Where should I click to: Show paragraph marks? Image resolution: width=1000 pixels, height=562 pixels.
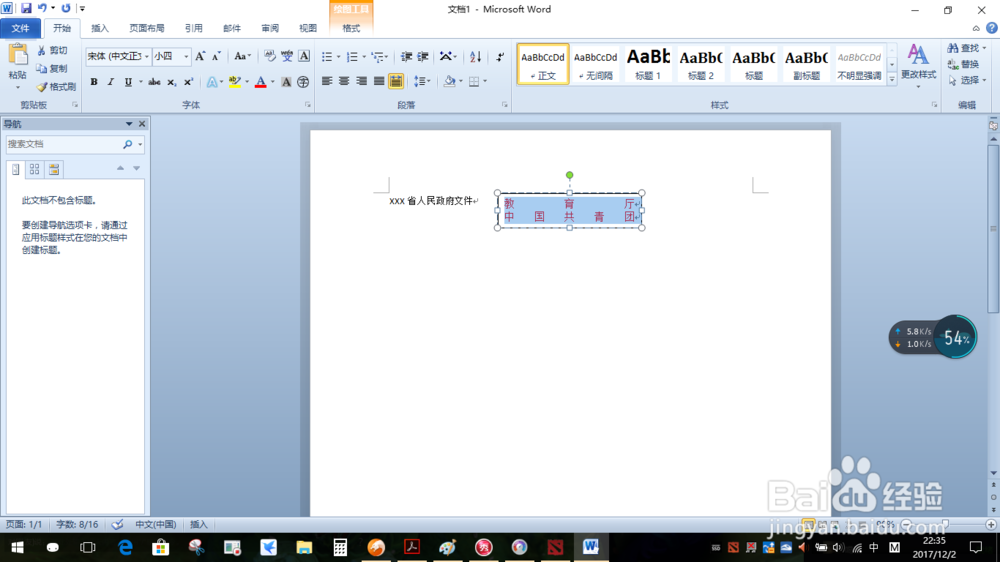point(500,57)
